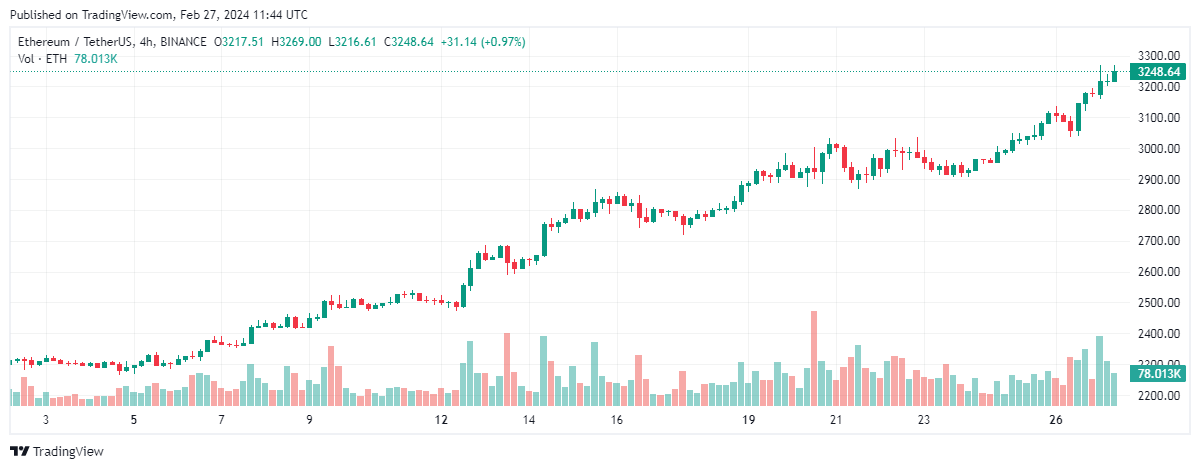Click the 3000.00 price axis label

coord(1158,148)
